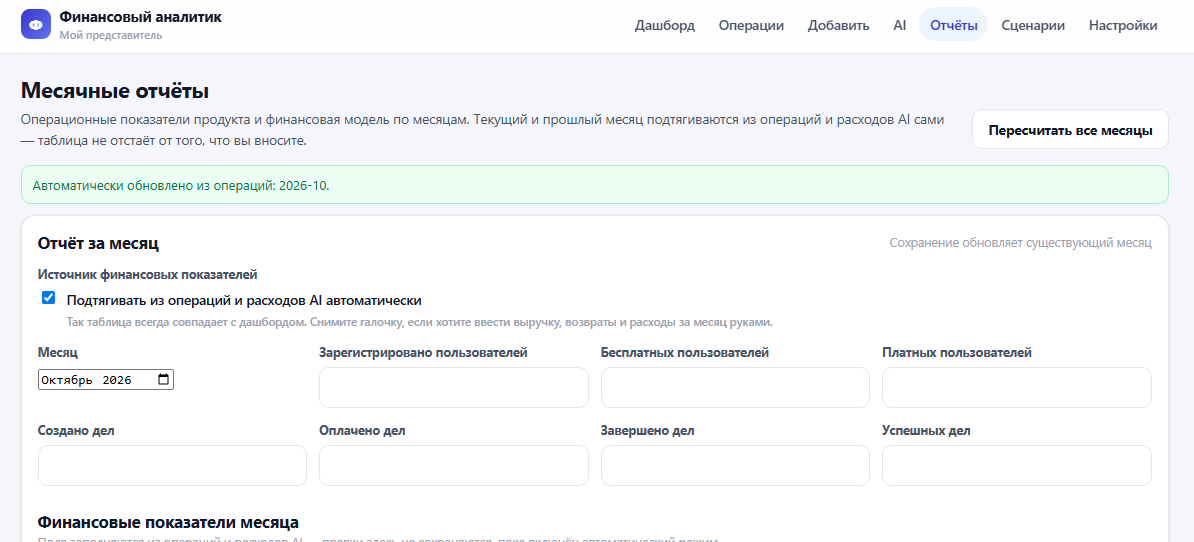This screenshot has height=542, width=1194.
Task: Open the Дашборд tab
Action: coord(665,25)
